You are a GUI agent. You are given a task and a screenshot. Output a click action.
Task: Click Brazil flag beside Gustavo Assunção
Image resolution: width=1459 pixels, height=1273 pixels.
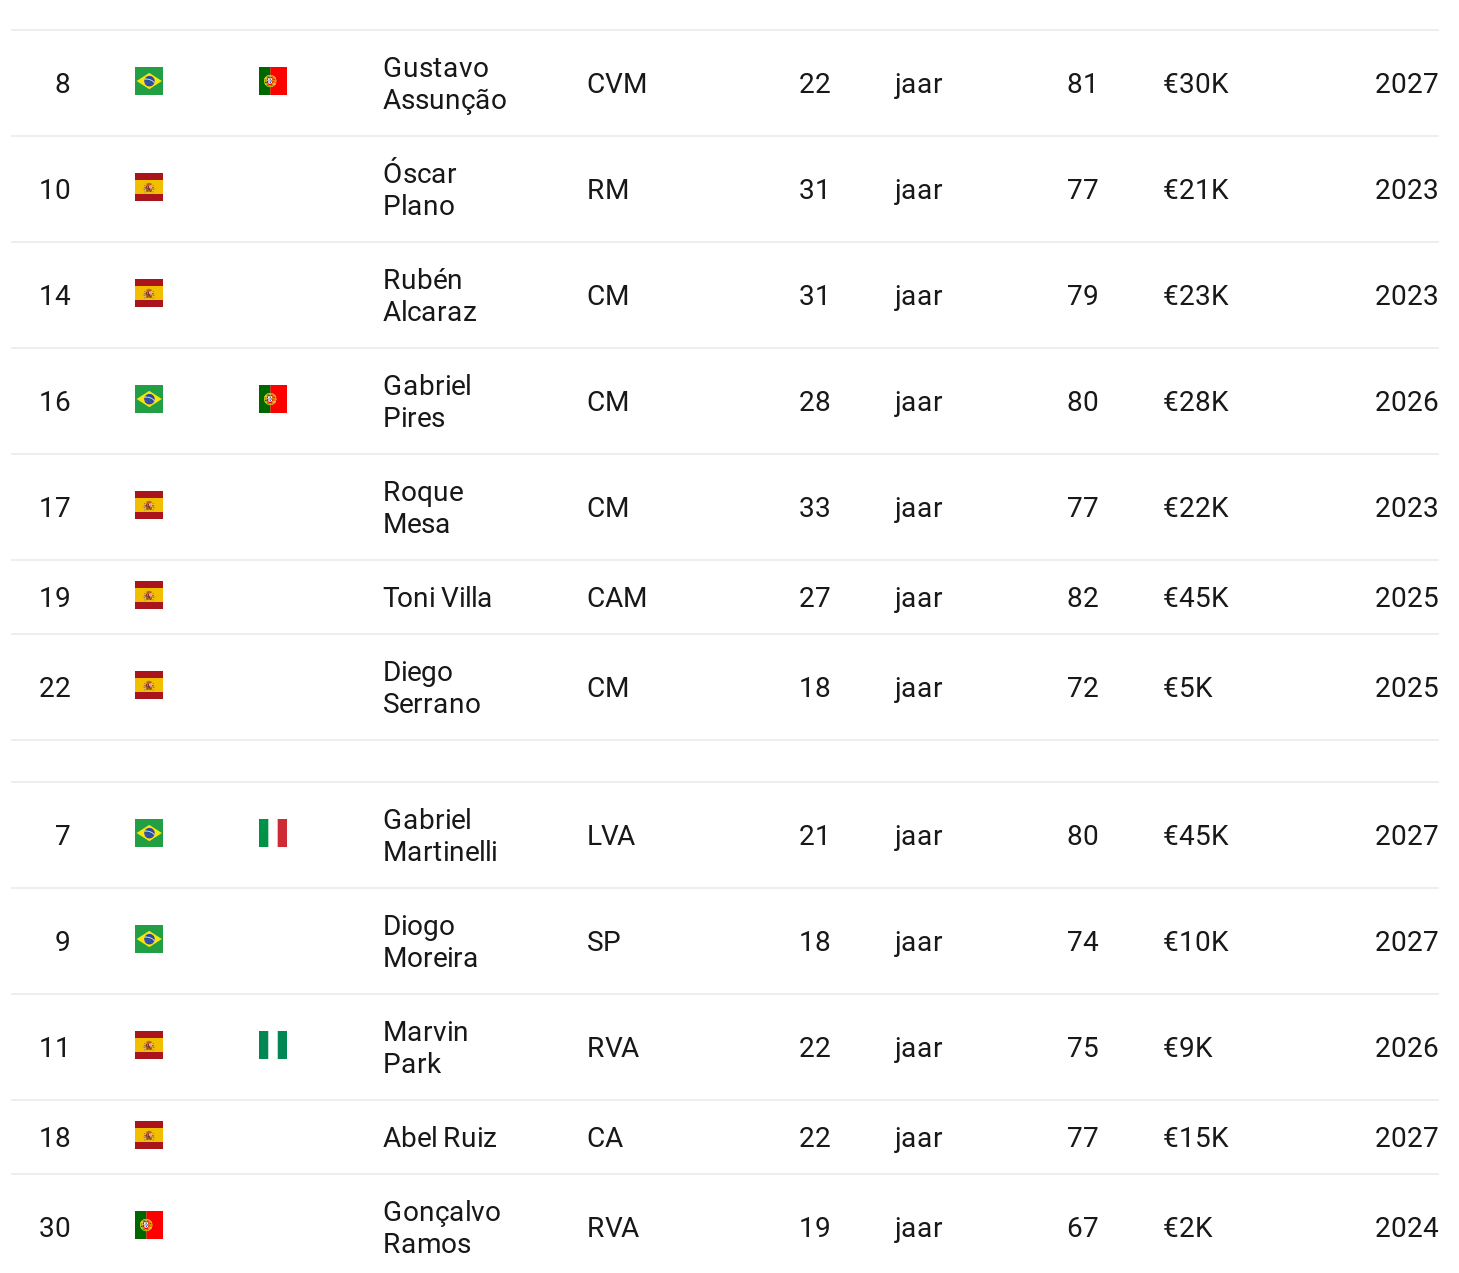149,81
